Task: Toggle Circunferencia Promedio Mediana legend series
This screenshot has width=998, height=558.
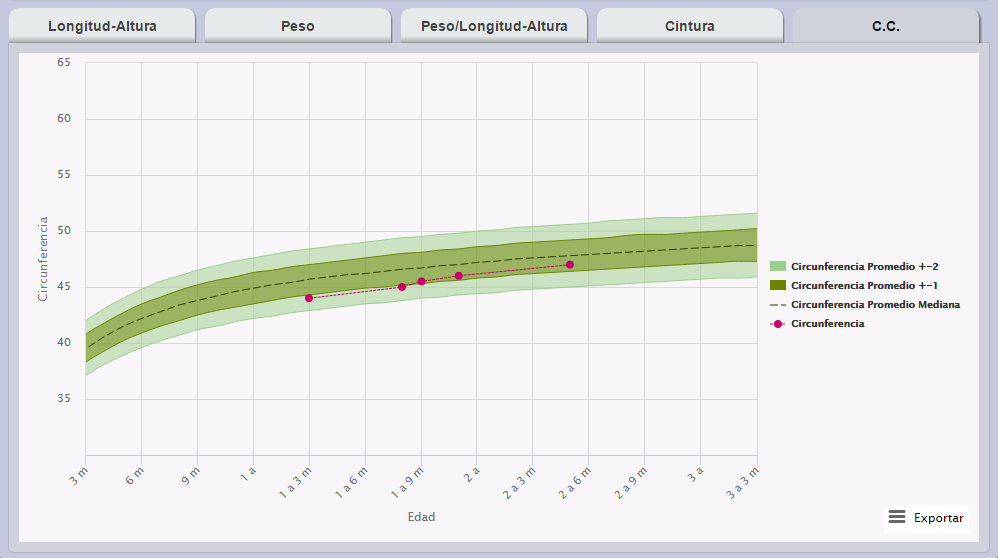Action: [865, 305]
